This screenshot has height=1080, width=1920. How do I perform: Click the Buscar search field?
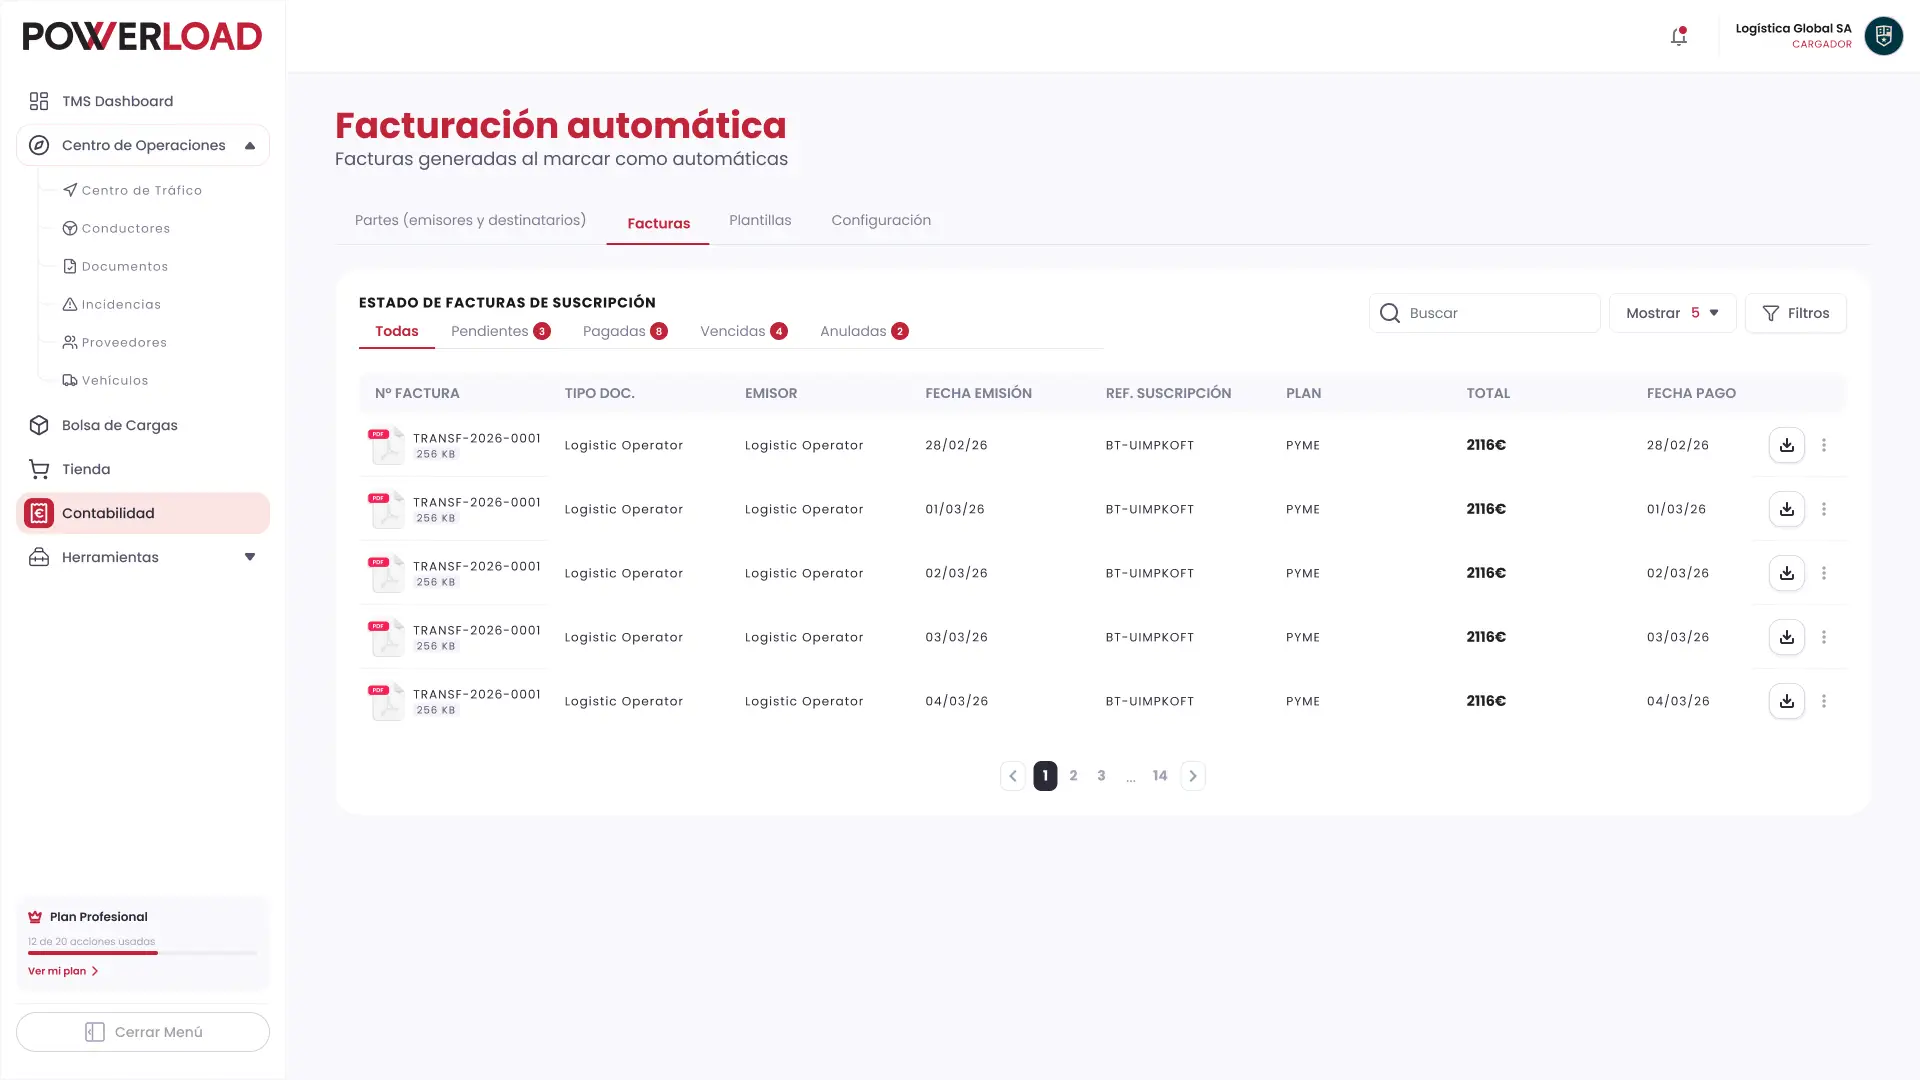pyautogui.click(x=1485, y=313)
